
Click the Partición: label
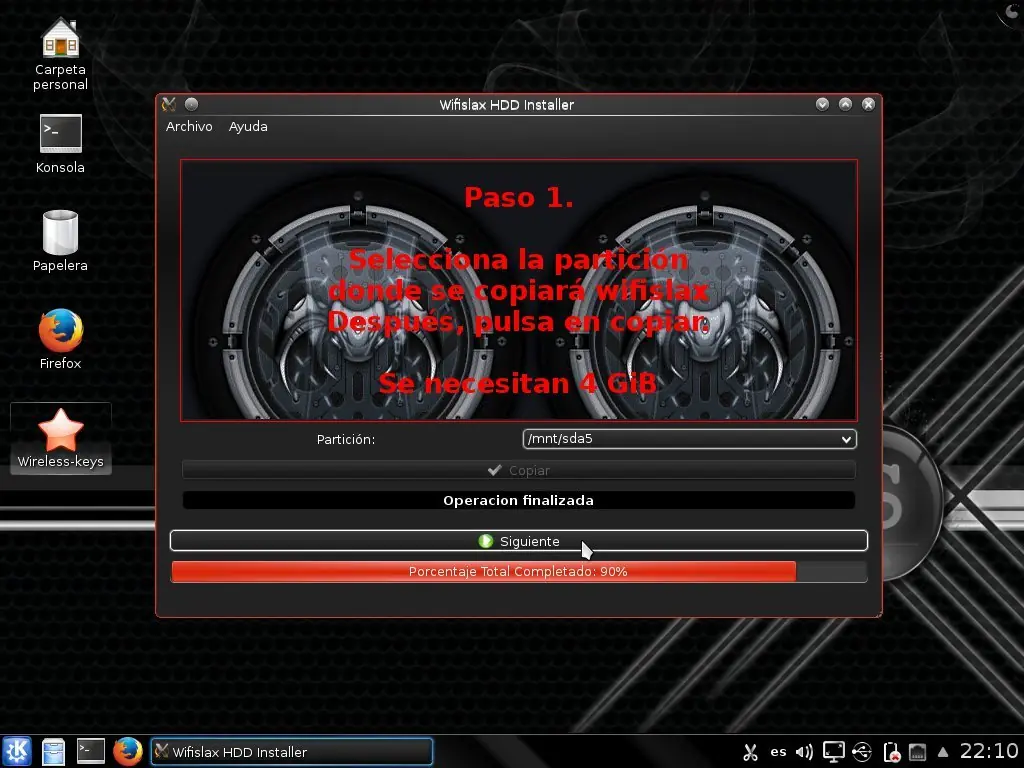point(346,440)
